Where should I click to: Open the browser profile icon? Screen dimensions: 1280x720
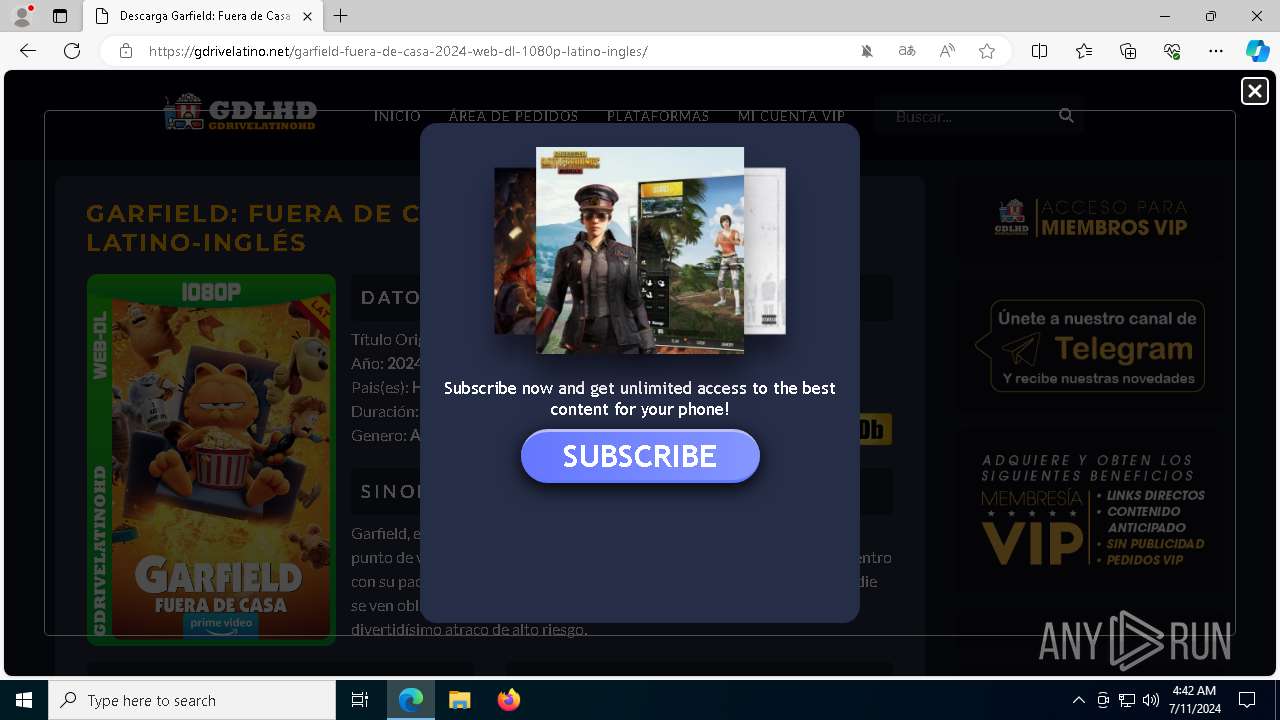pos(22,16)
